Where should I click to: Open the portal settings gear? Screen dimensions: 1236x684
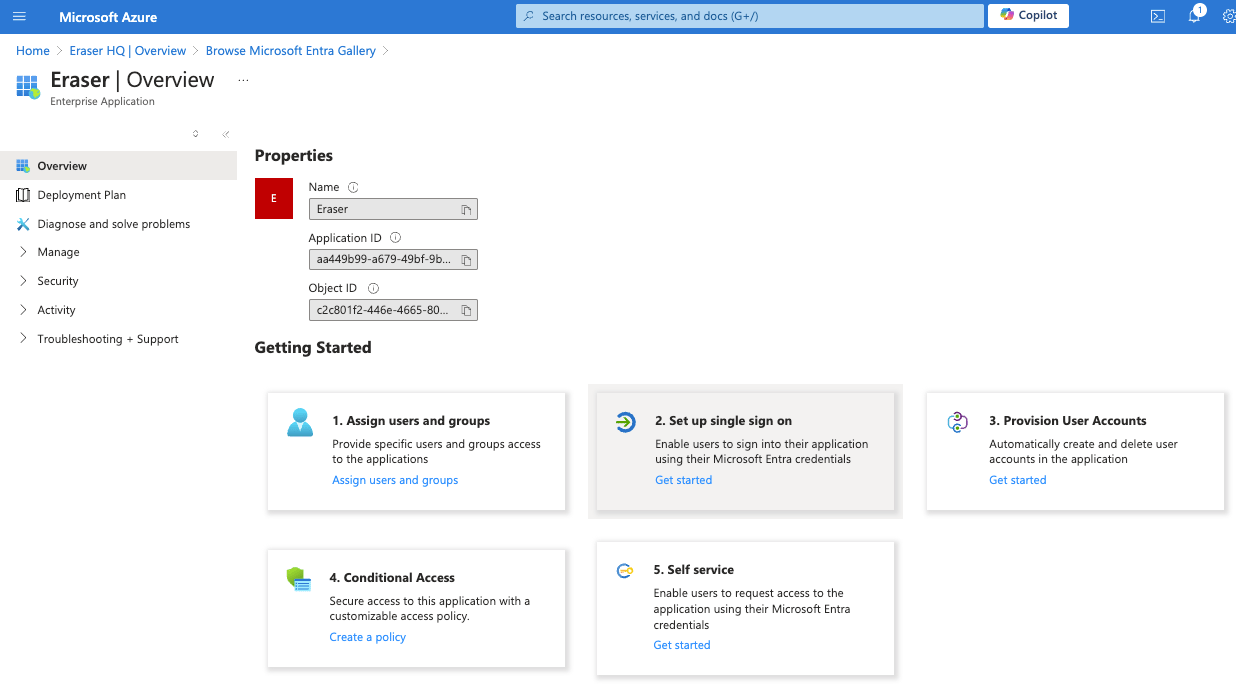[x=1229, y=16]
